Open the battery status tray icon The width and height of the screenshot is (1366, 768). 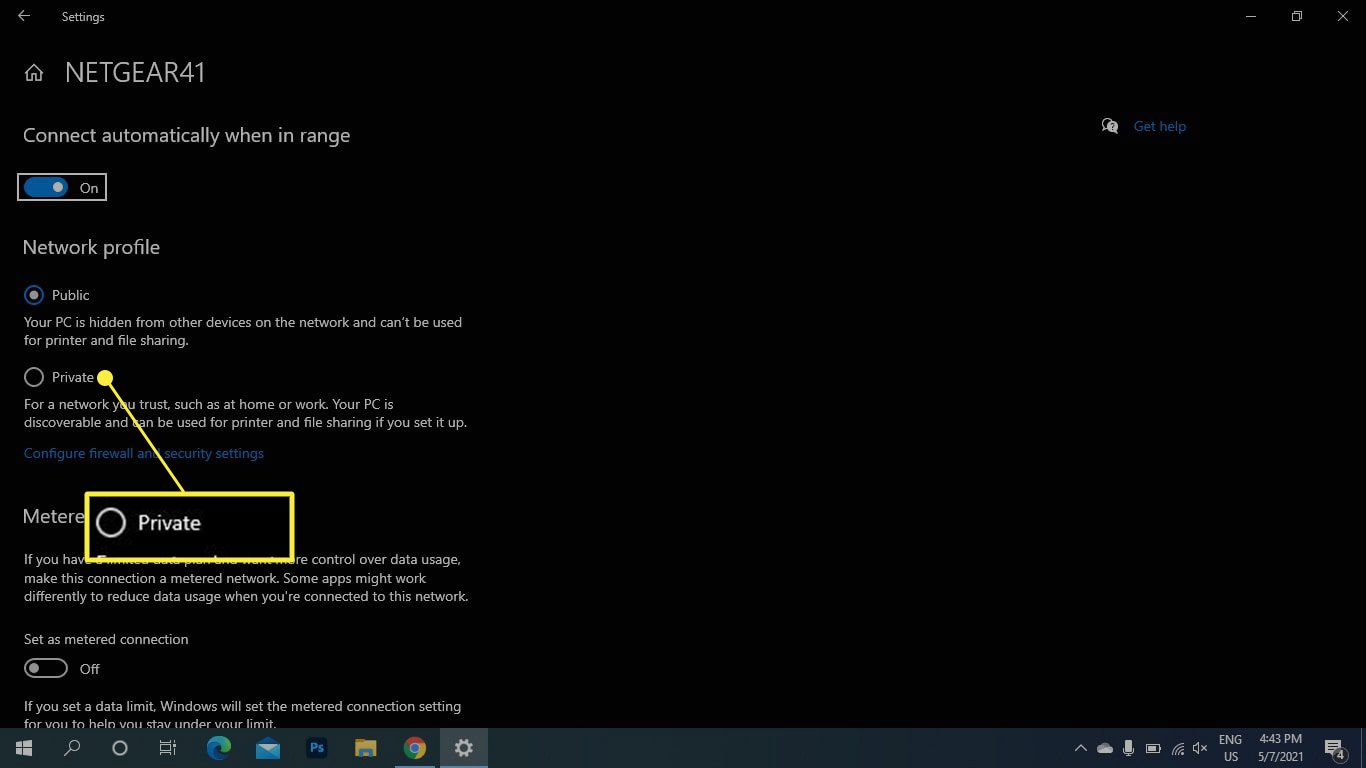[1153, 748]
